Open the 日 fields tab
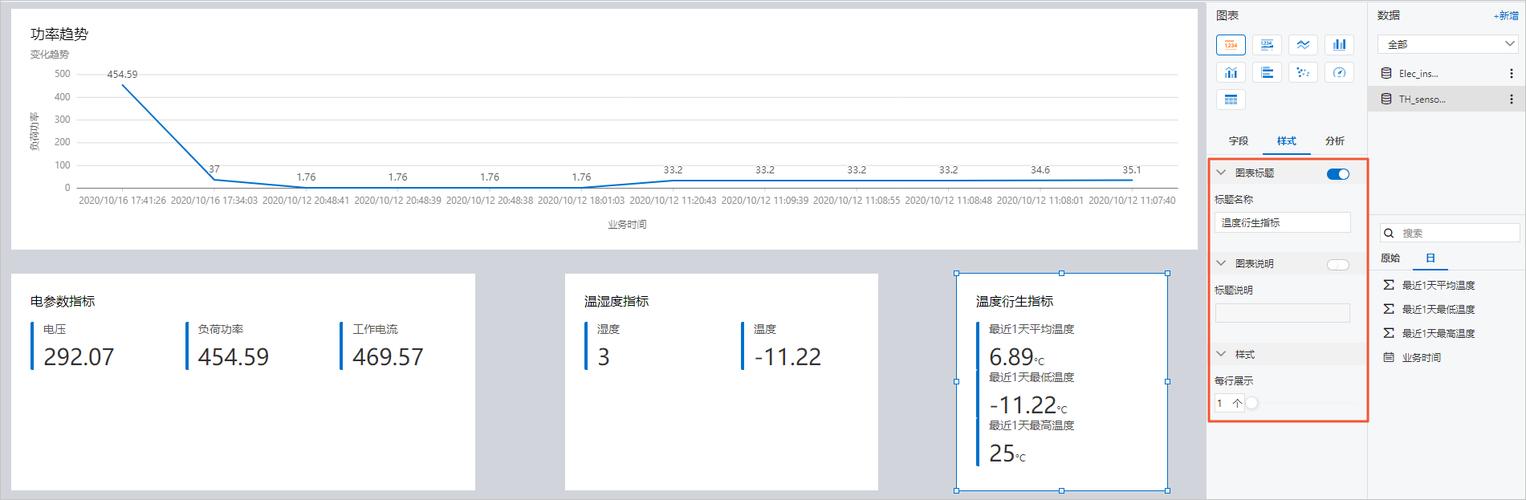This screenshot has width=1526, height=500. [x=1430, y=258]
